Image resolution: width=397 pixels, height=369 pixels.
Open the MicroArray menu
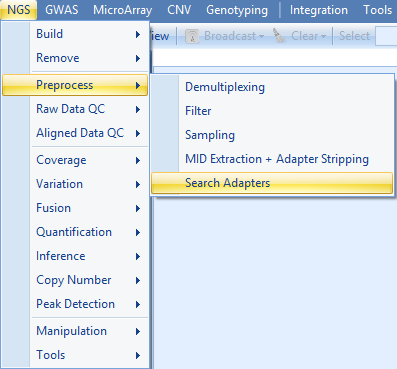coord(123,10)
